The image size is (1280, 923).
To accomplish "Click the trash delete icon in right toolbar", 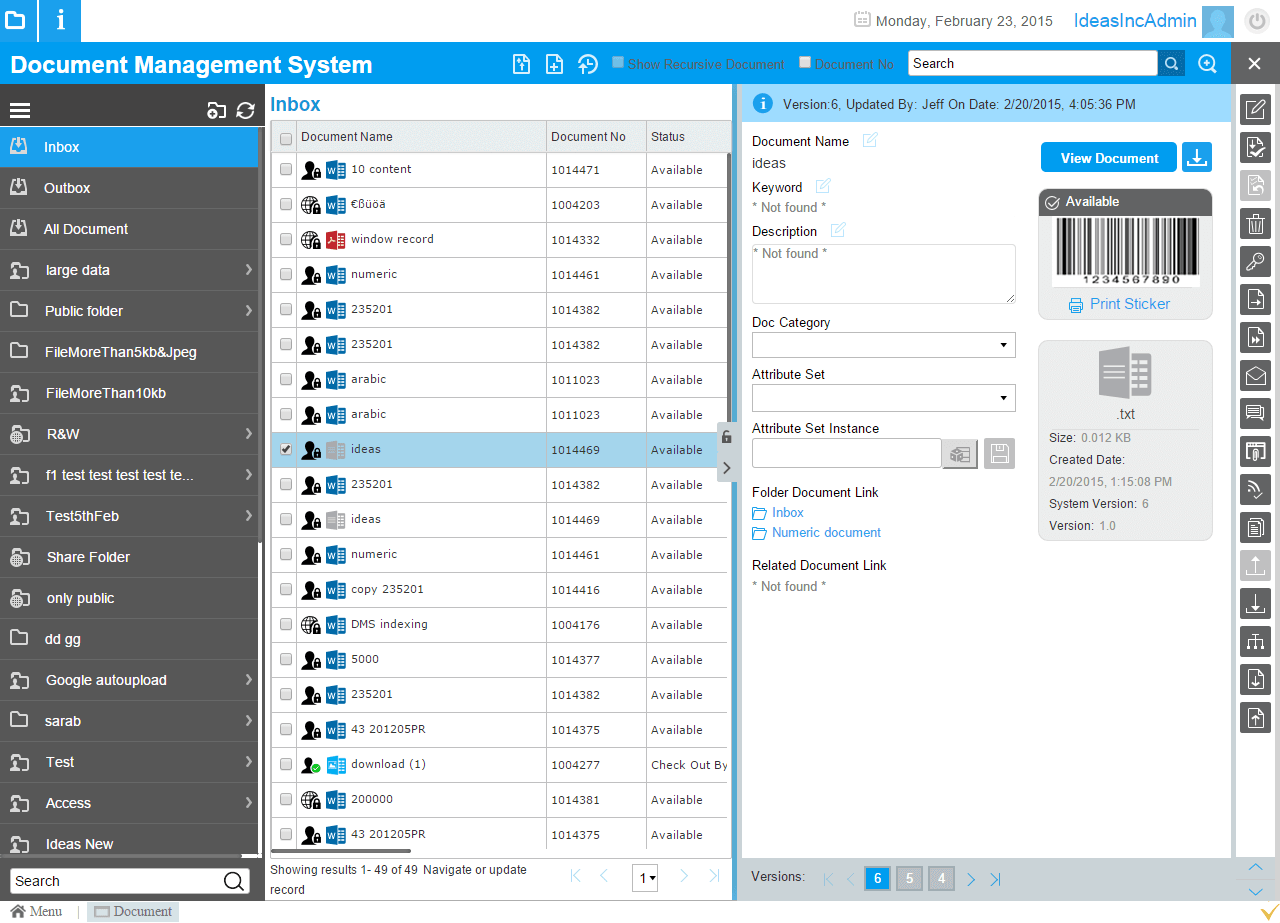I will [x=1255, y=225].
